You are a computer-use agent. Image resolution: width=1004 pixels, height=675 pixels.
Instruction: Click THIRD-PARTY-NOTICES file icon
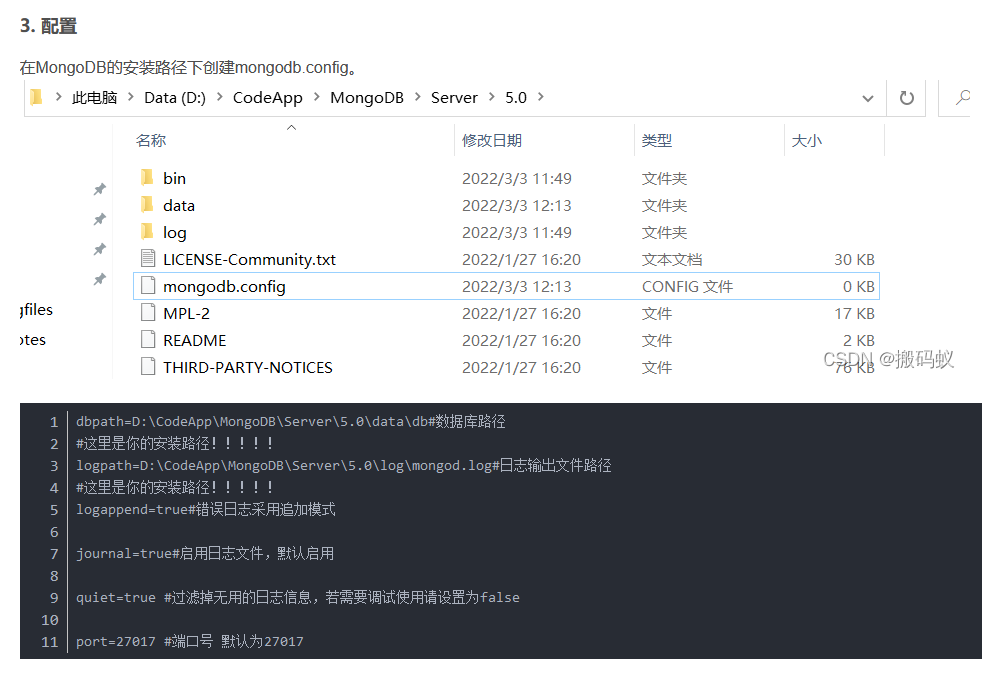148,366
